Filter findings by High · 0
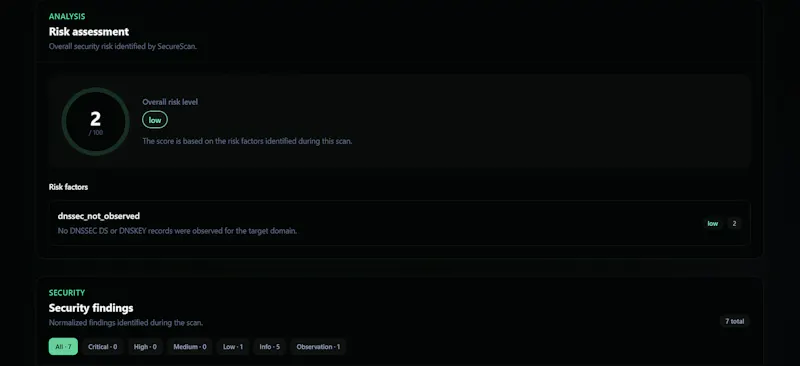The height and width of the screenshot is (366, 800). pyautogui.click(x=145, y=347)
